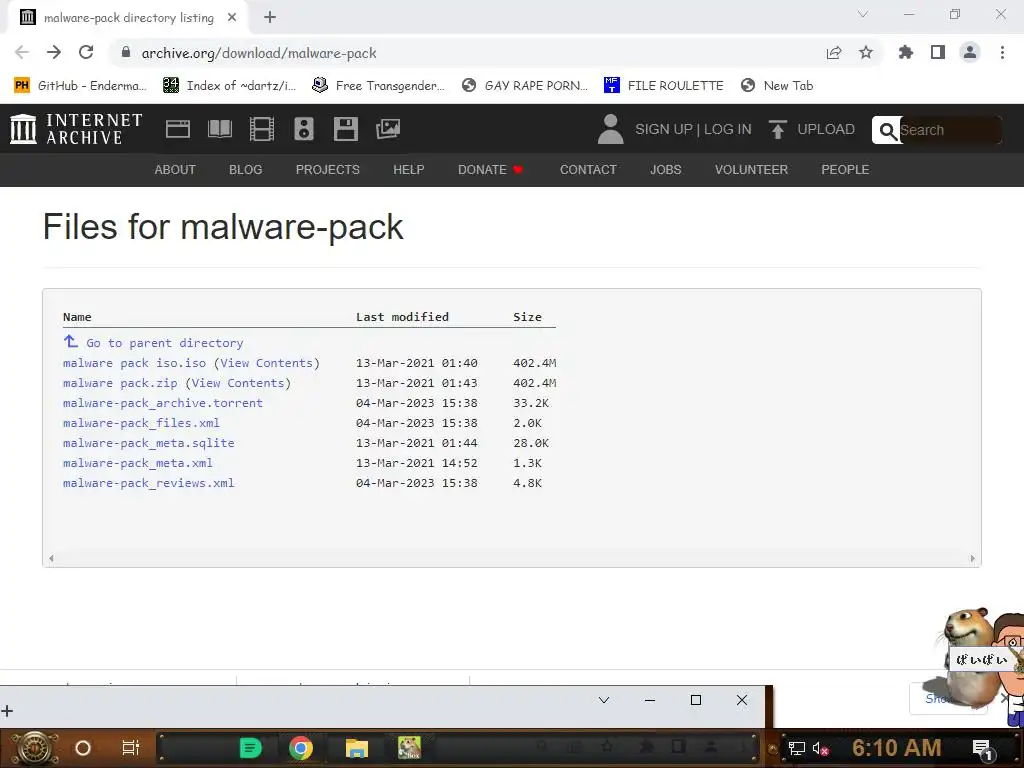The image size is (1024, 768).
Task: Click muted volume tray icon
Action: point(821,748)
